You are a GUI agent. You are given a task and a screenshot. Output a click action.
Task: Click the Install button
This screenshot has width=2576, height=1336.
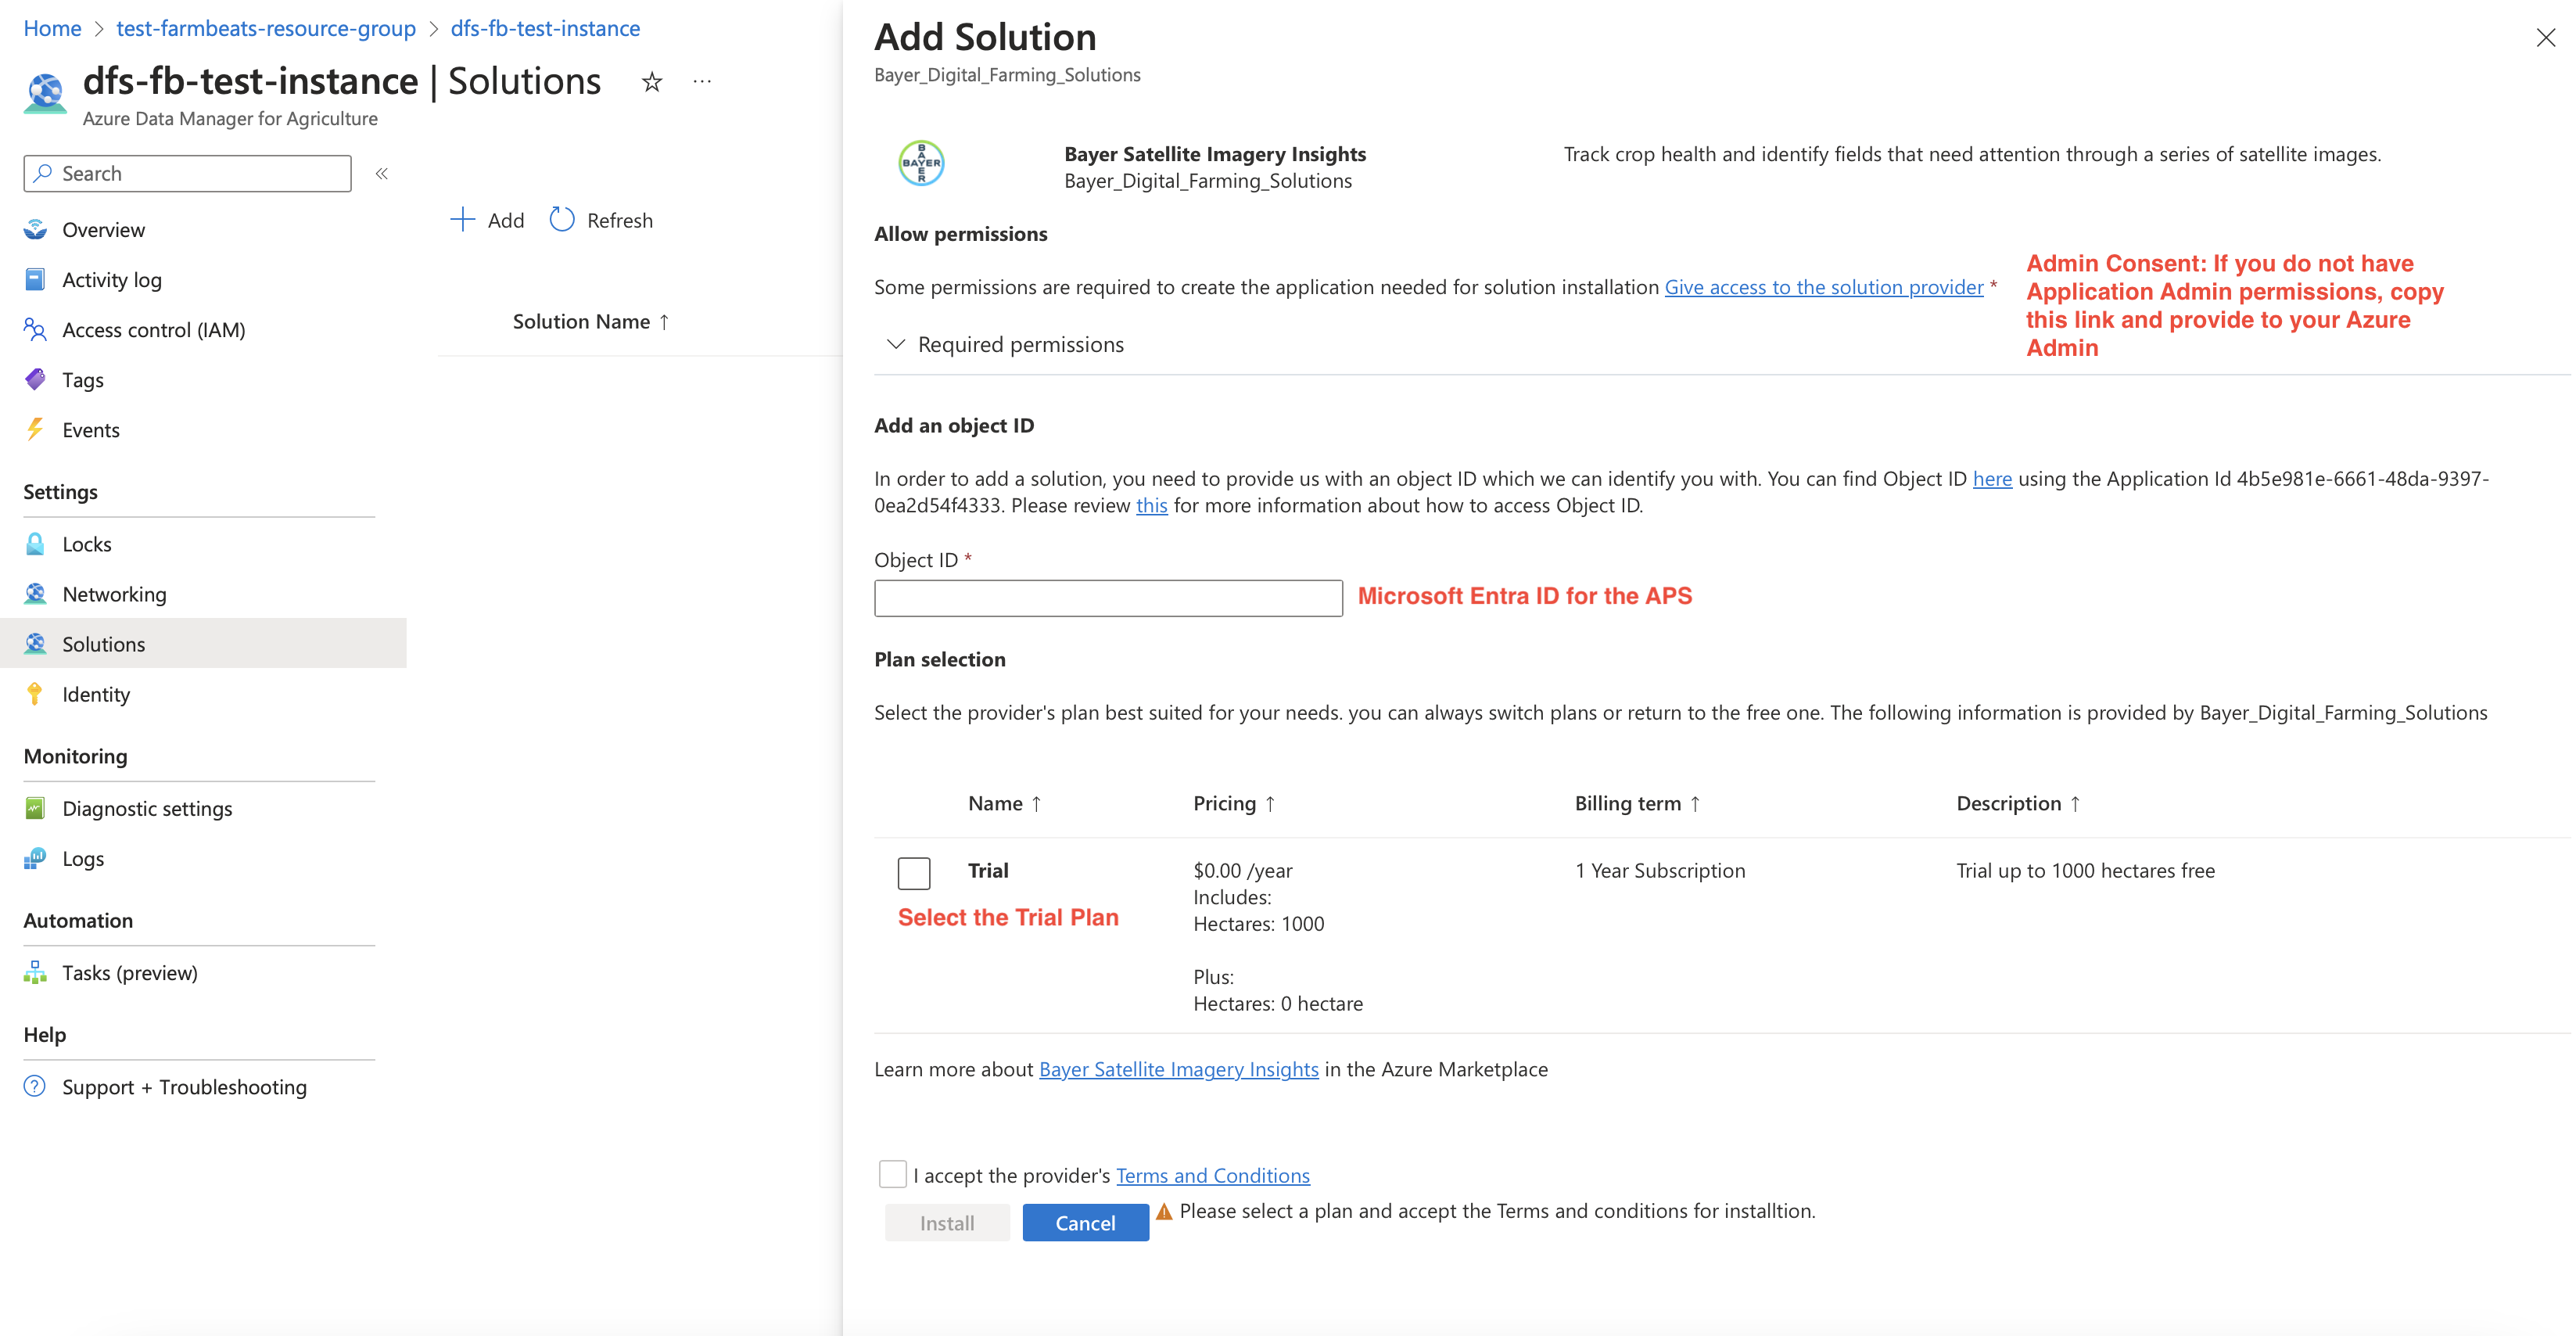tap(947, 1223)
